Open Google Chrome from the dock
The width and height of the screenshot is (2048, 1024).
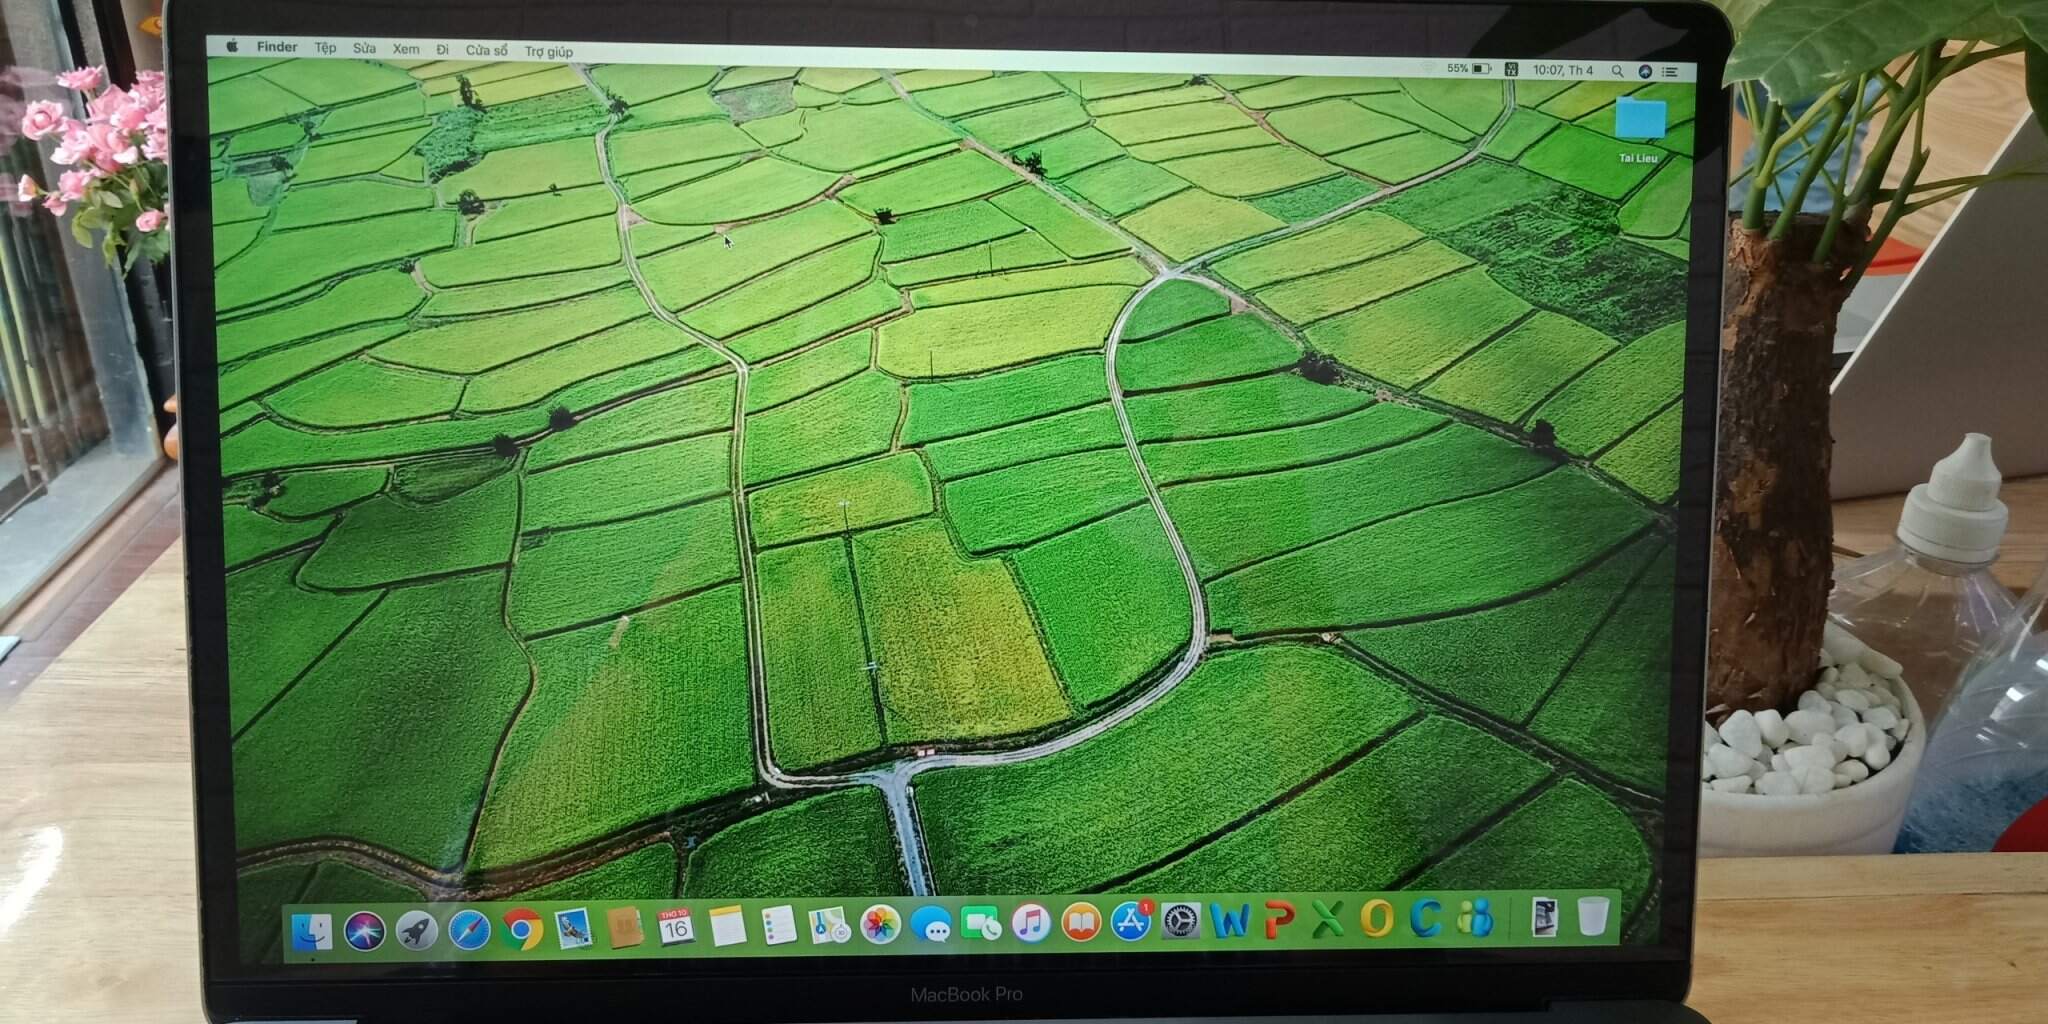click(x=521, y=929)
